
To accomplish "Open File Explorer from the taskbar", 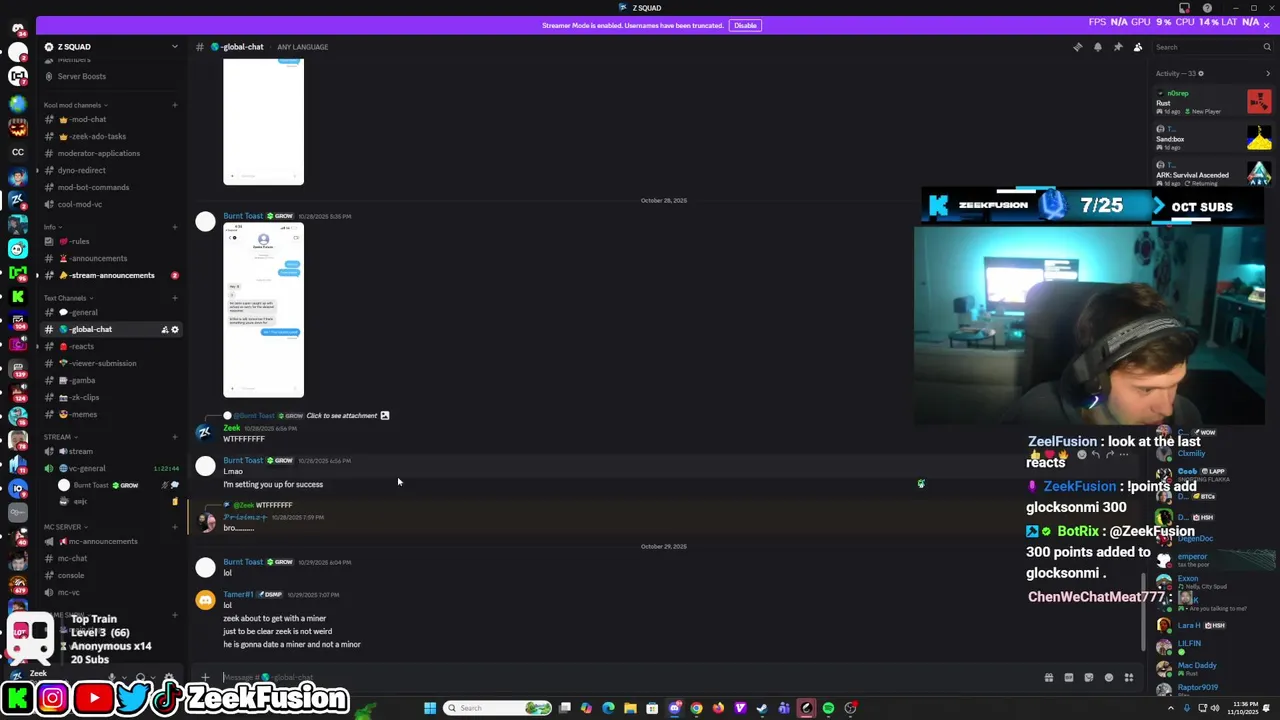I will click(630, 708).
